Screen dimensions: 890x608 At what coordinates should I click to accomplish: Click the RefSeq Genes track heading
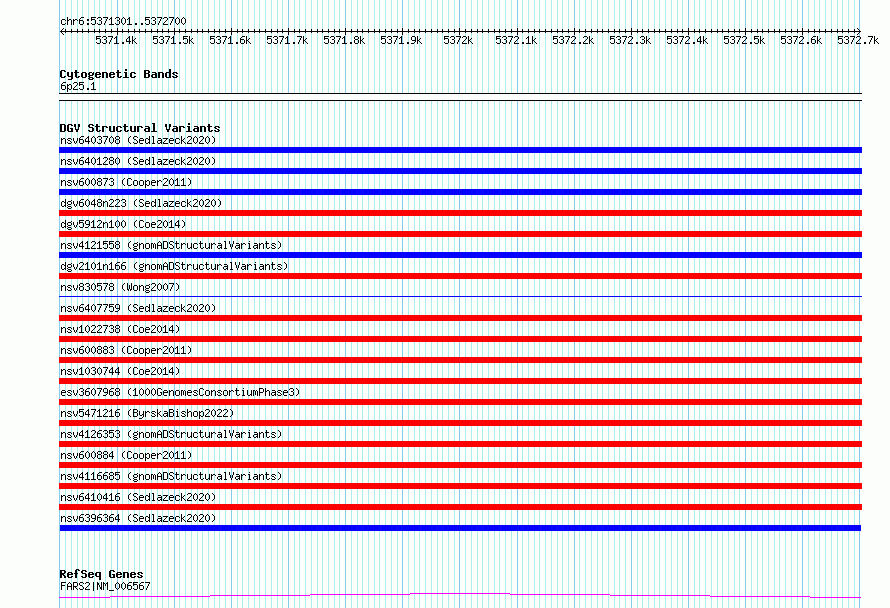(101, 574)
